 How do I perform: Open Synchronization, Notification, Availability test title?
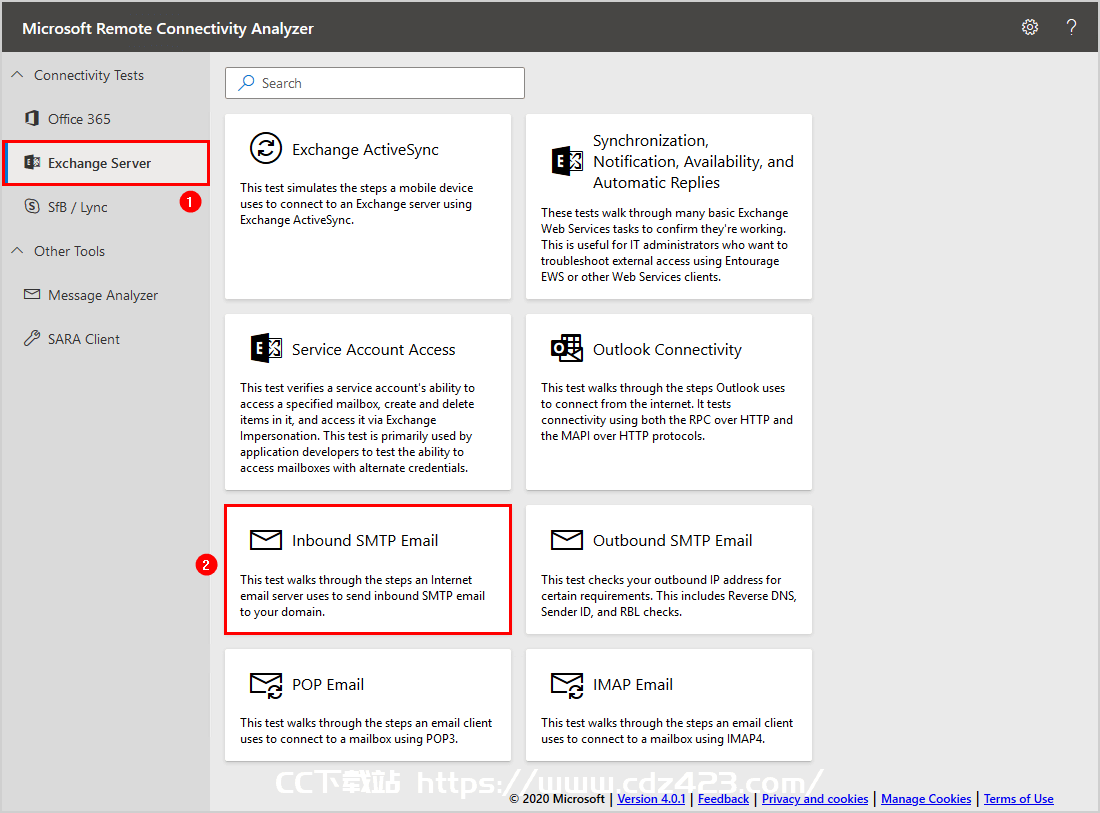(x=693, y=161)
